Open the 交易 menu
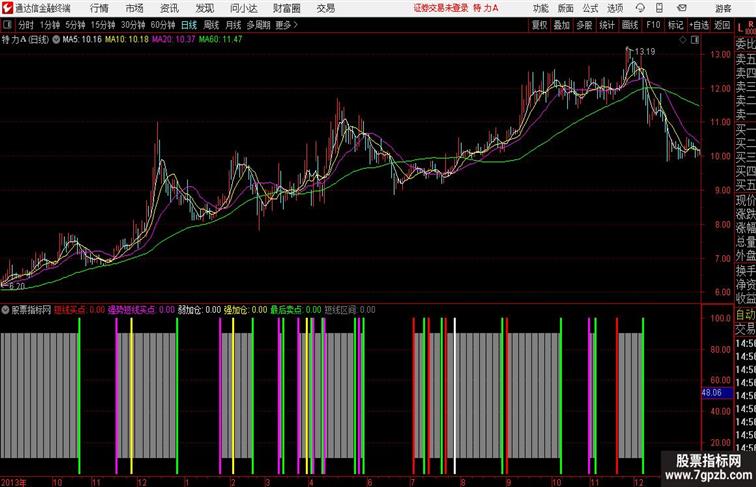Screen dimensions: 756x487 326,8
